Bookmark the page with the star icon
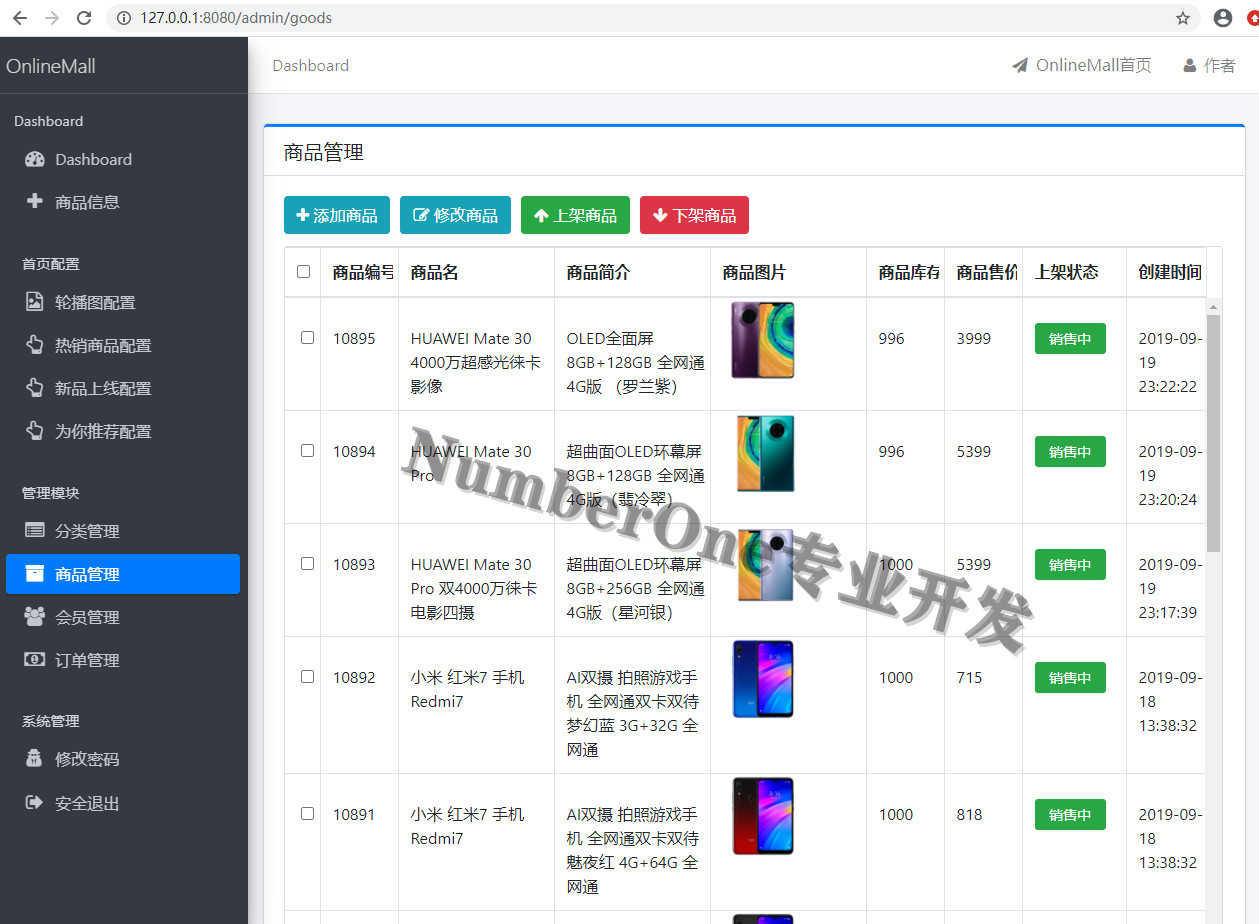Viewport: 1259px width, 924px height. tap(1183, 18)
